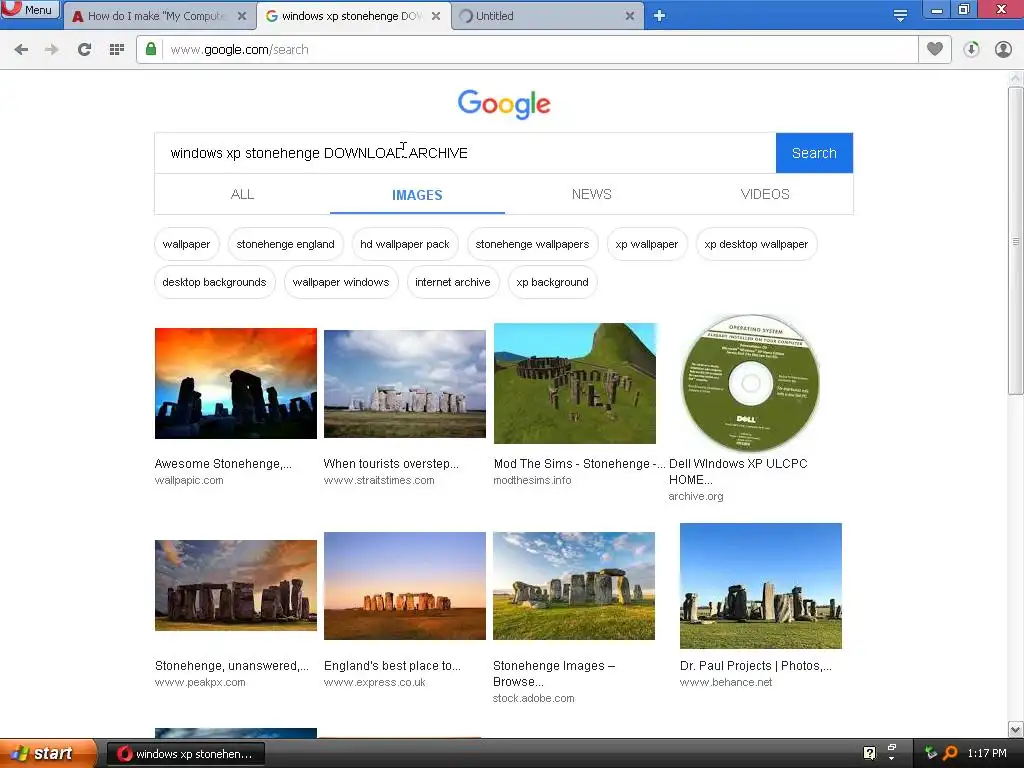Filter by the "desktop backgrounds" chip
The height and width of the screenshot is (768, 1024).
coord(214,282)
